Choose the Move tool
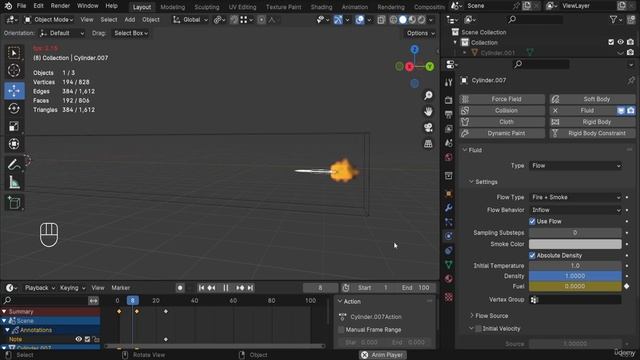 pos(14,91)
